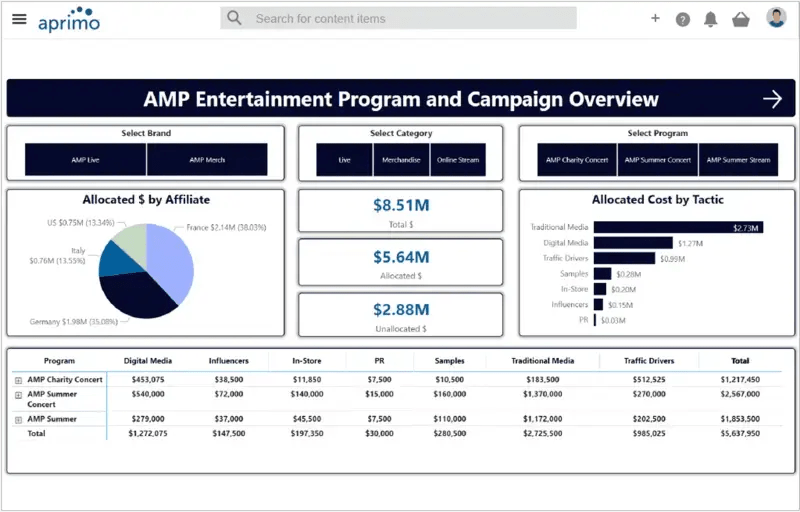800x512 pixels.
Task: Click the Influencers column header
Action: [x=229, y=361]
